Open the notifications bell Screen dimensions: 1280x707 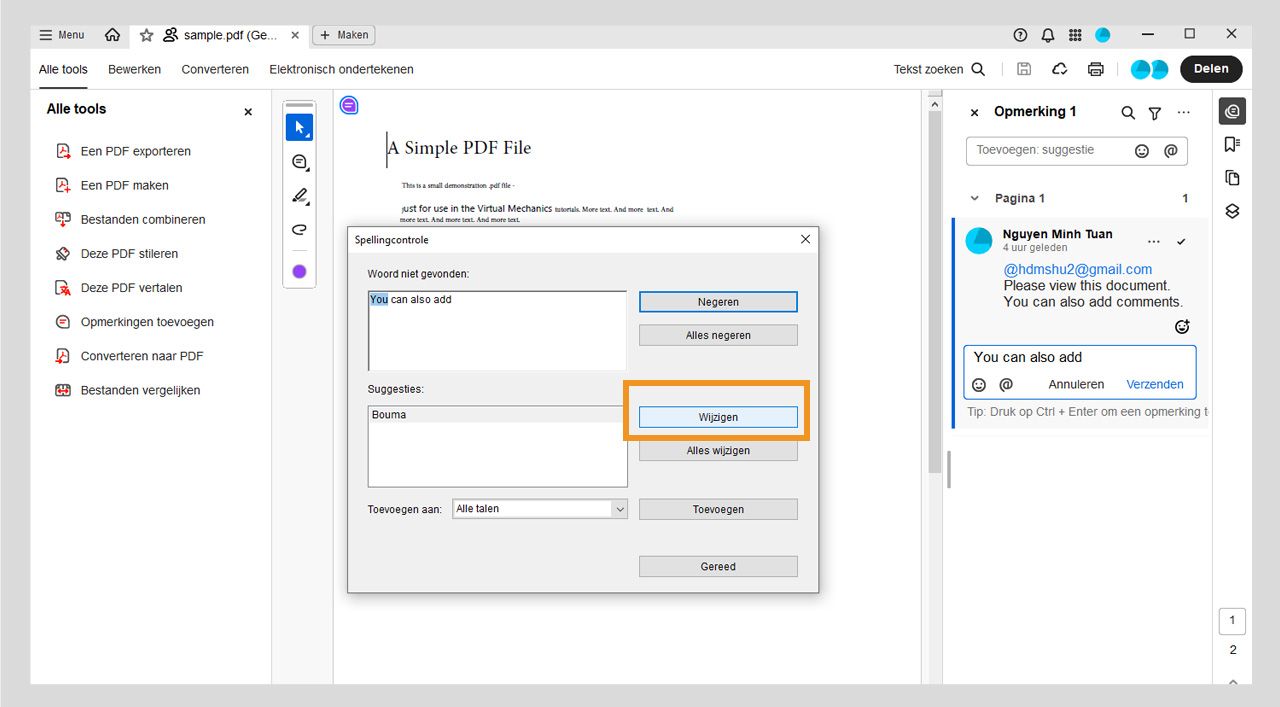[x=1048, y=35]
